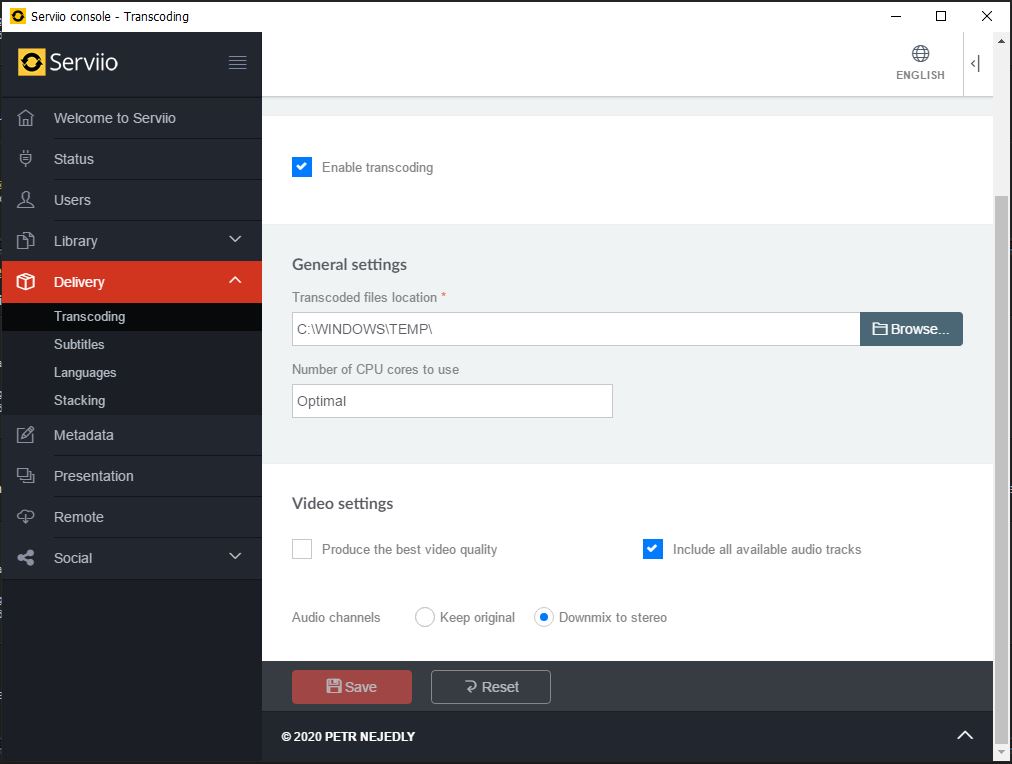Expand the Social menu section
Image resolution: width=1012 pixels, height=764 pixels.
[235, 557]
